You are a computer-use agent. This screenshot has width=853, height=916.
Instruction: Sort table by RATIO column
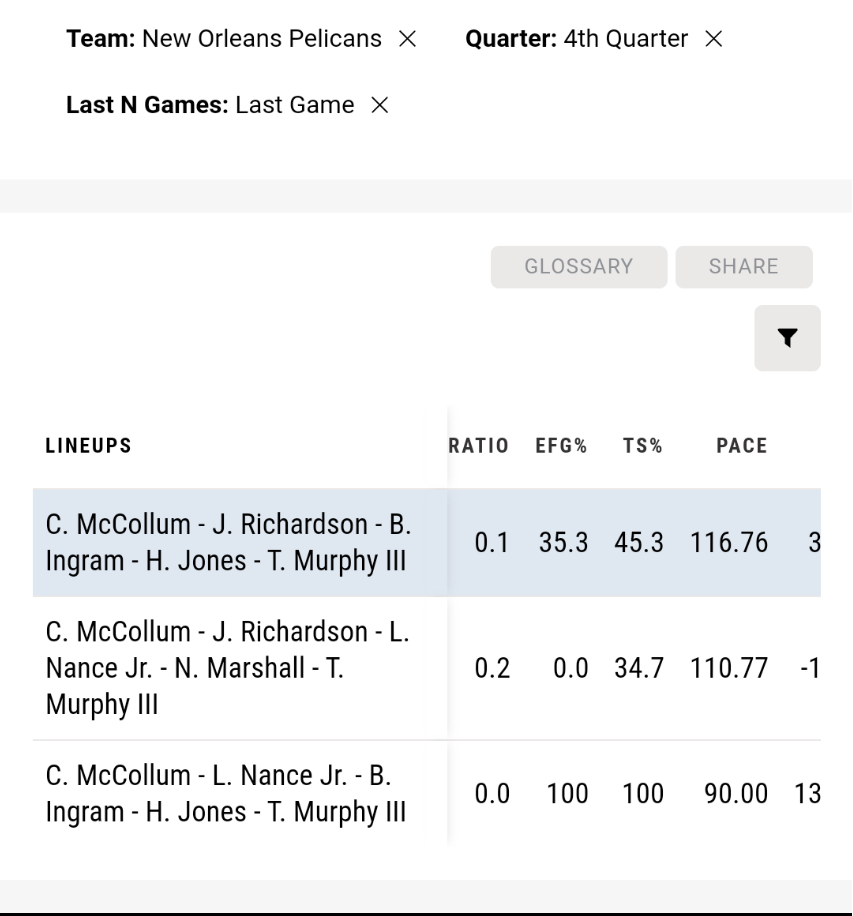tap(478, 446)
